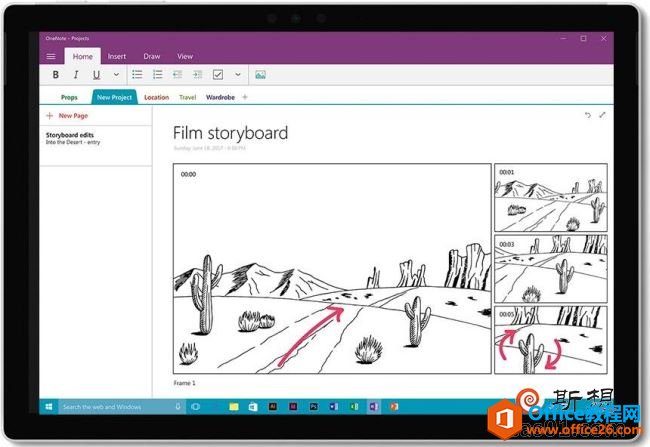Select the New Project section tab

pos(114,97)
